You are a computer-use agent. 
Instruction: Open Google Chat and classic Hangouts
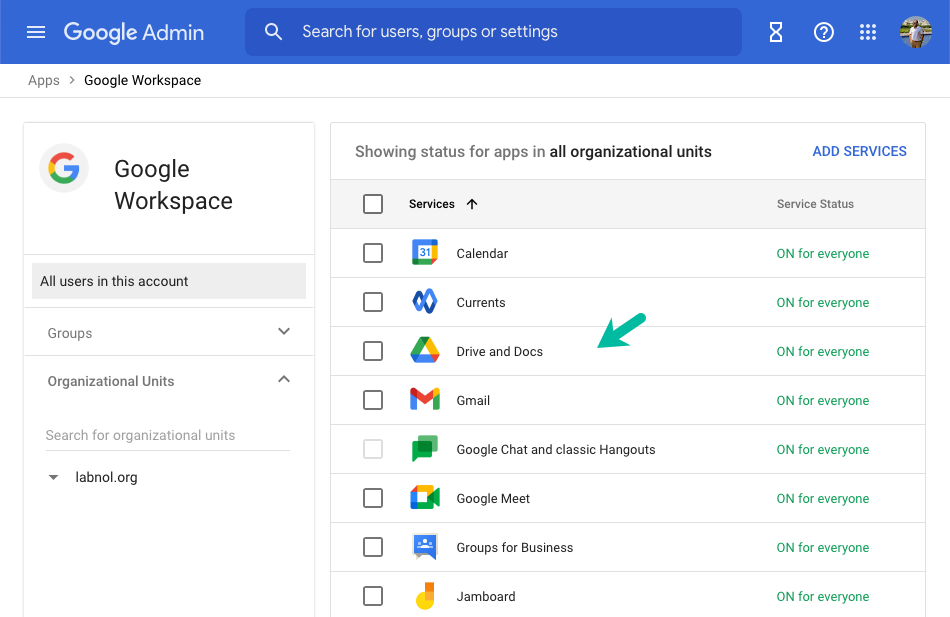click(556, 449)
